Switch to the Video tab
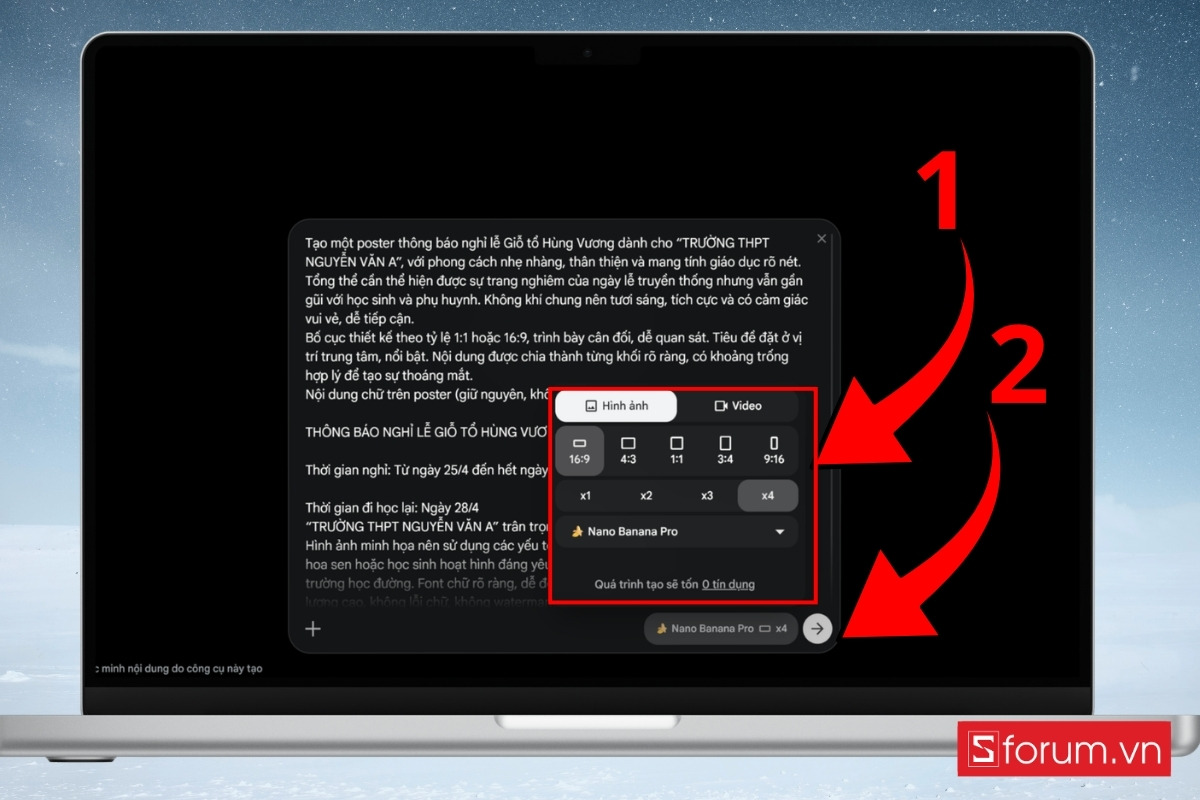1200x800 pixels. click(737, 406)
